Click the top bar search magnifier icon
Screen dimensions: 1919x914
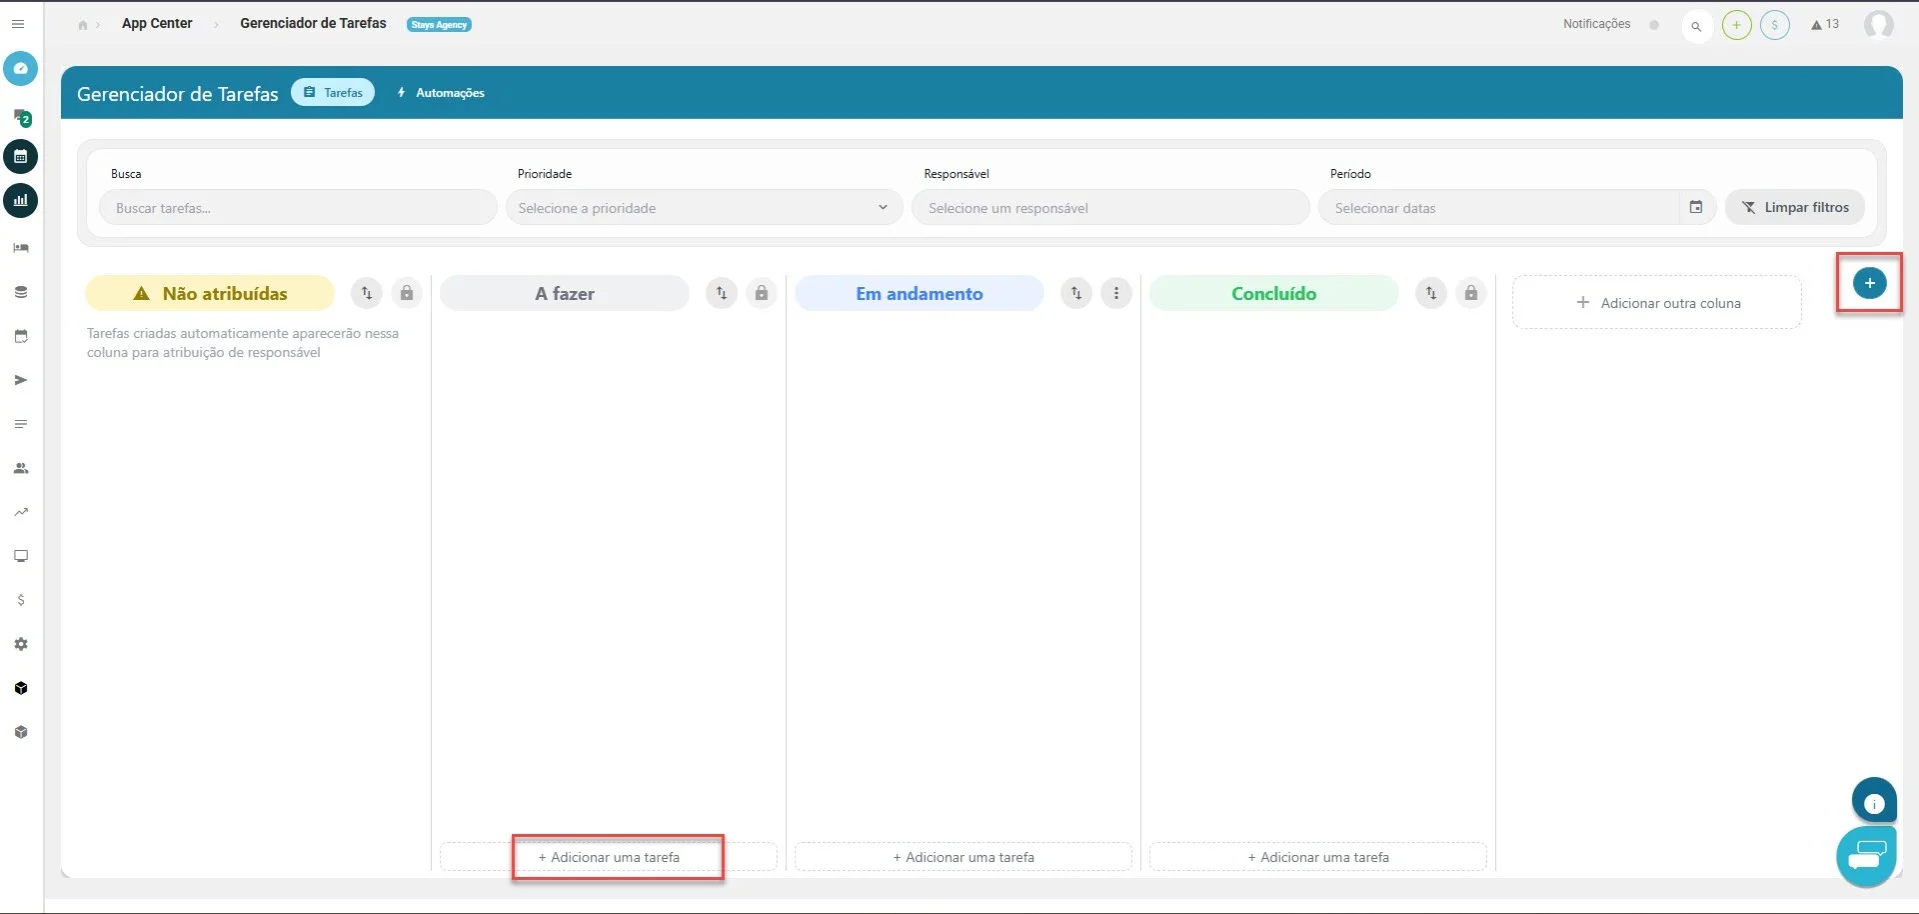tap(1697, 26)
